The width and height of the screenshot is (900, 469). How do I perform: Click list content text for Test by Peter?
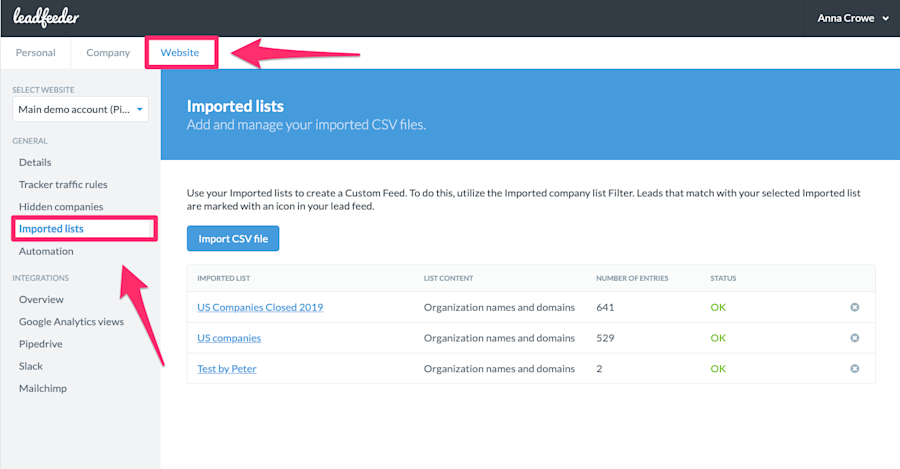tap(499, 369)
